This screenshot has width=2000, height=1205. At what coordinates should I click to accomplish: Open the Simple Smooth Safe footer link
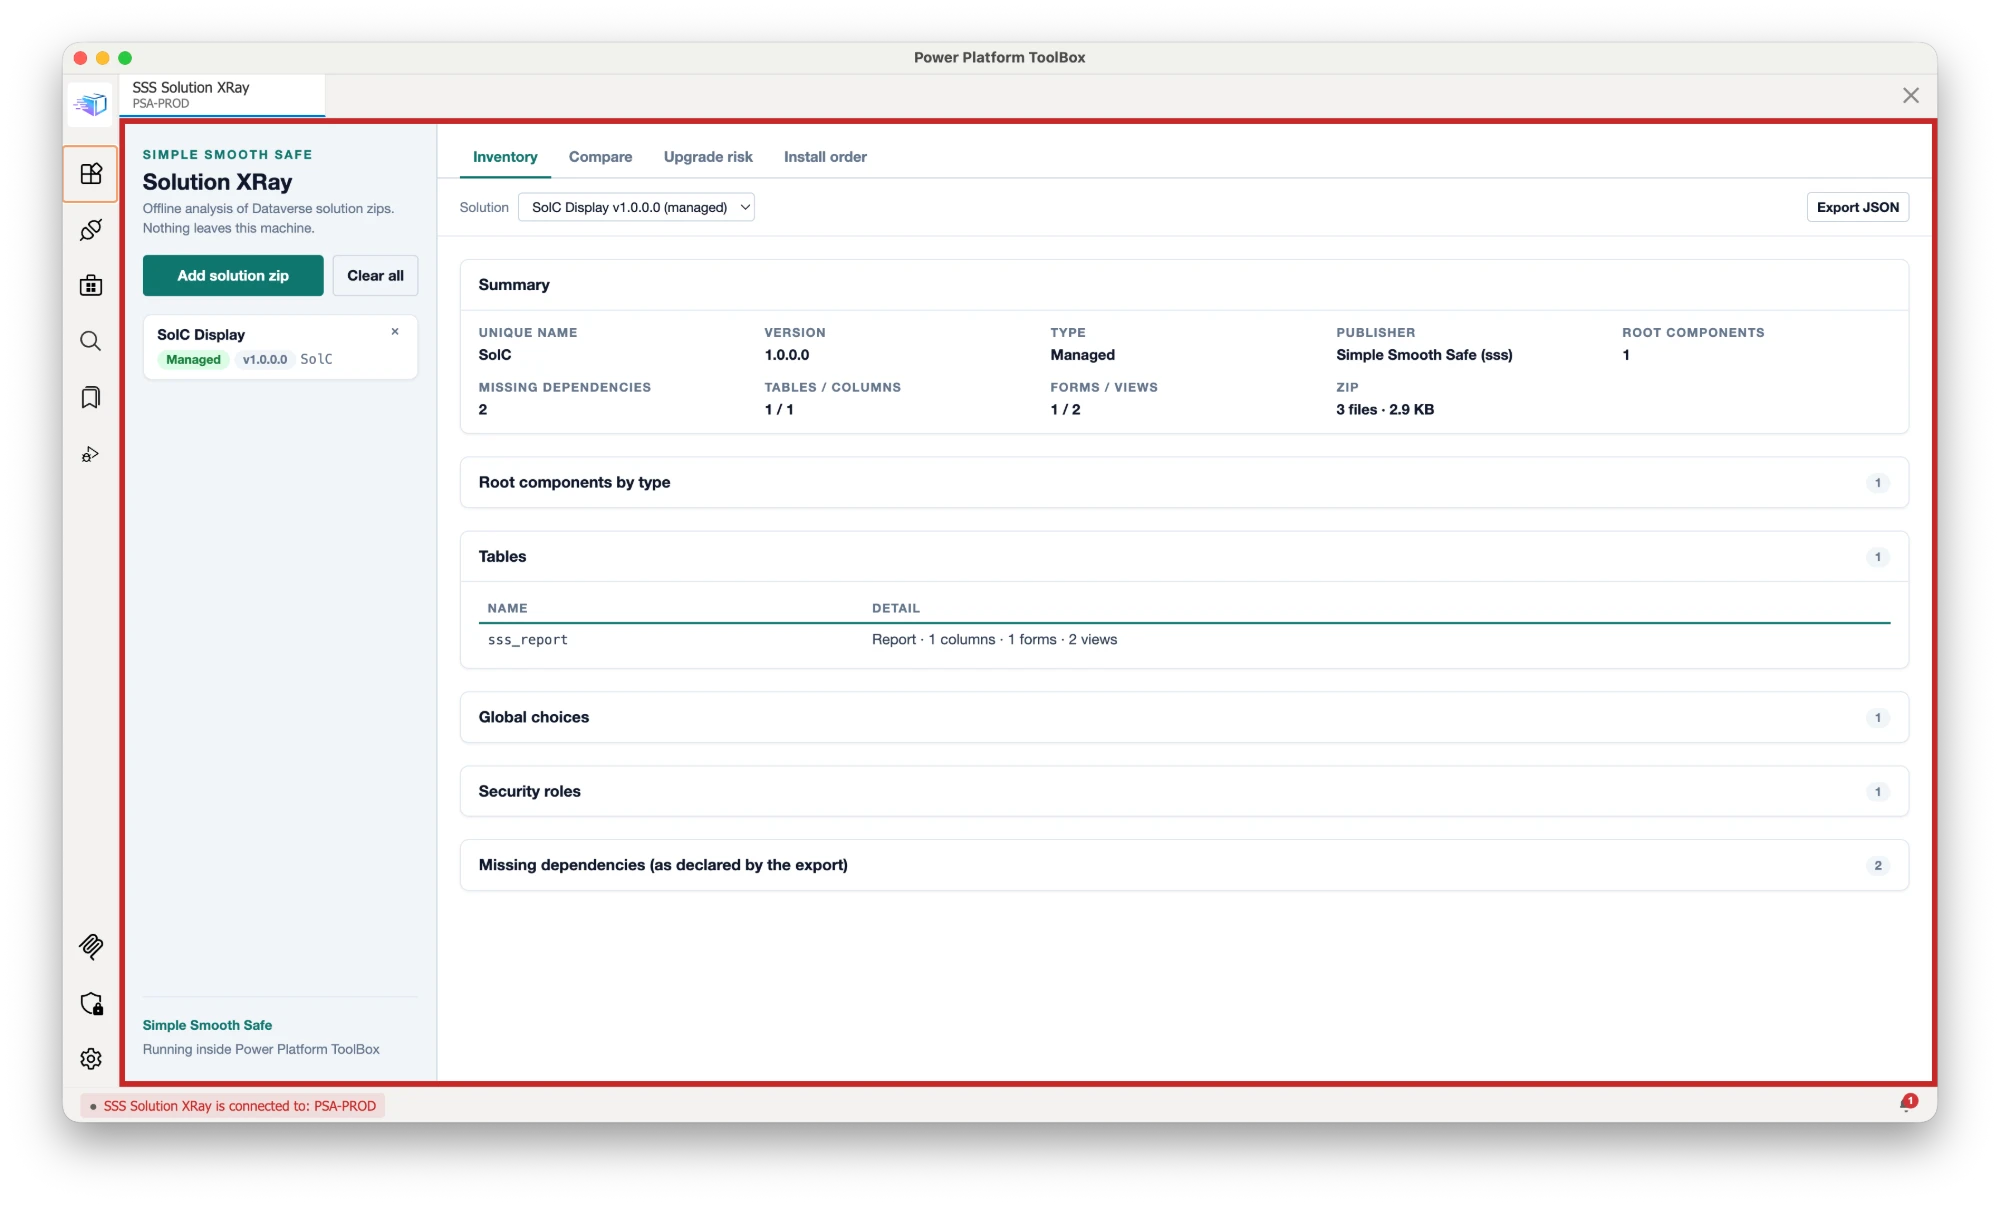[x=207, y=1025]
